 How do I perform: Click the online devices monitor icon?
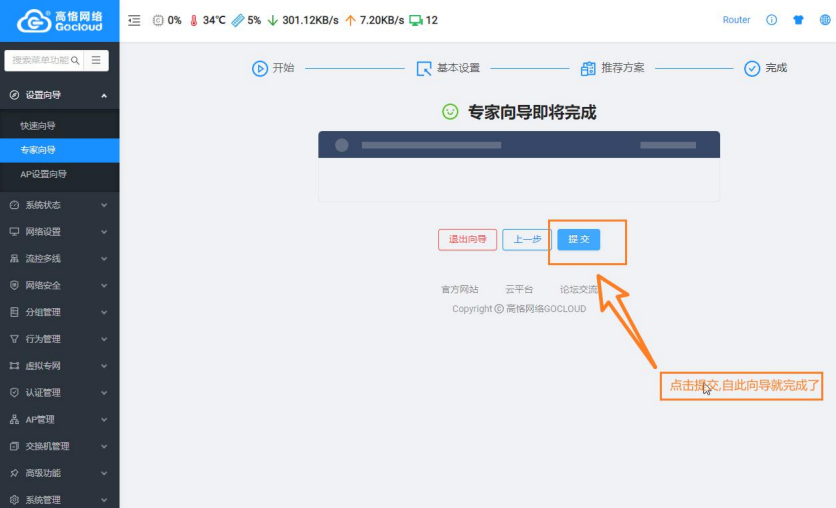pos(416,20)
